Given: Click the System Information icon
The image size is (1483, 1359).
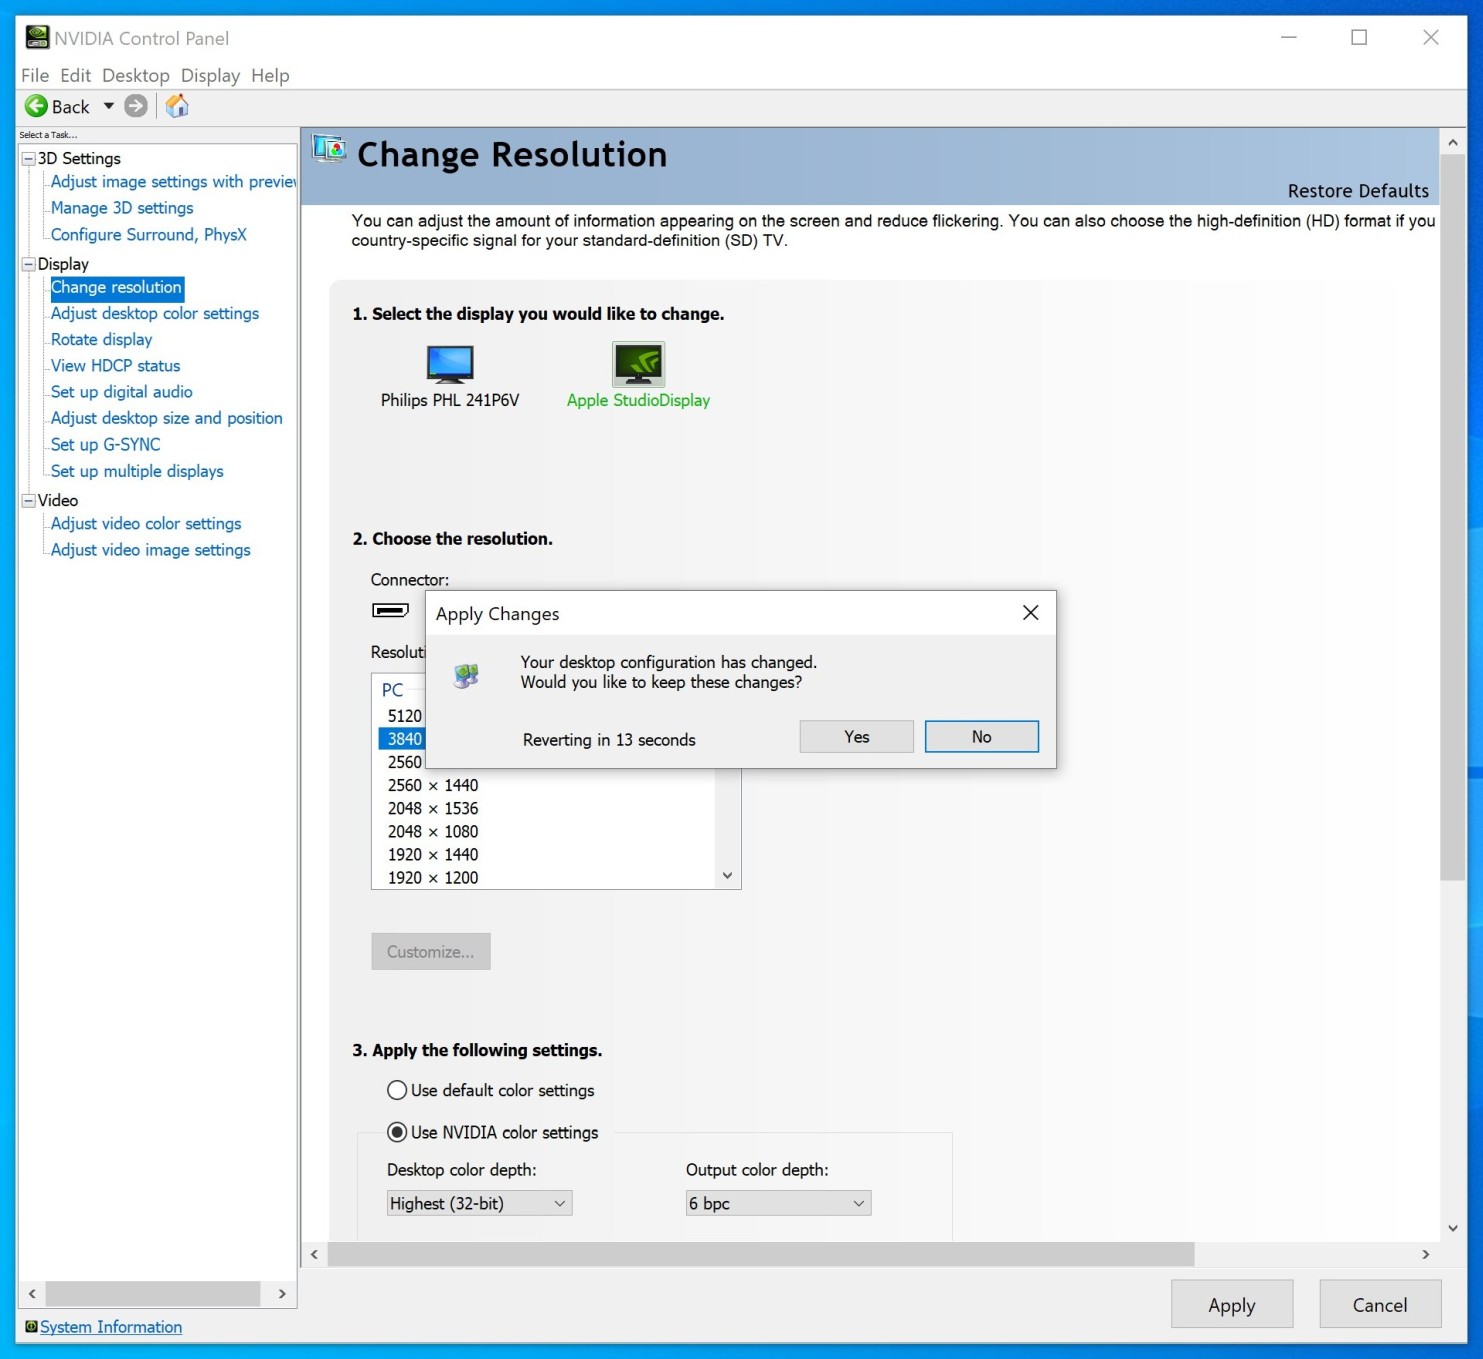Looking at the screenshot, I should [31, 1327].
